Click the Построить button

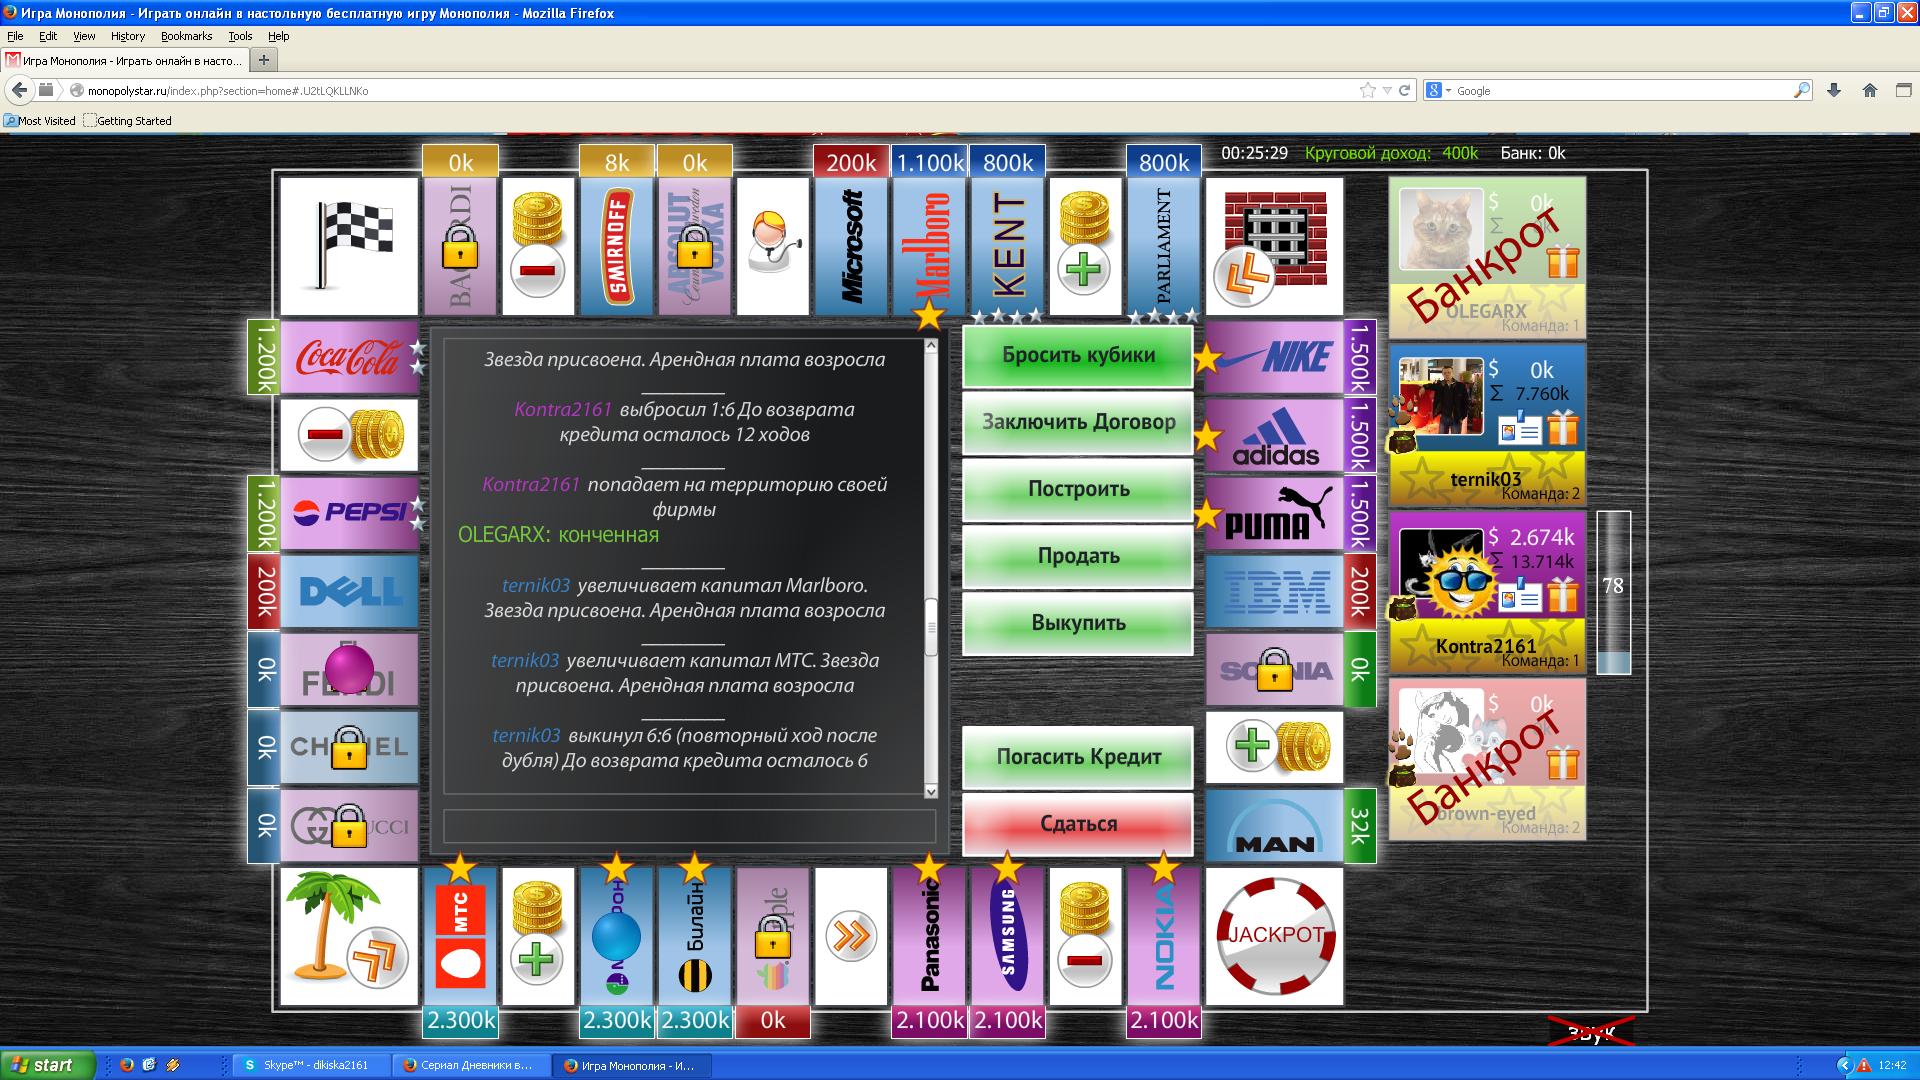(1078, 490)
